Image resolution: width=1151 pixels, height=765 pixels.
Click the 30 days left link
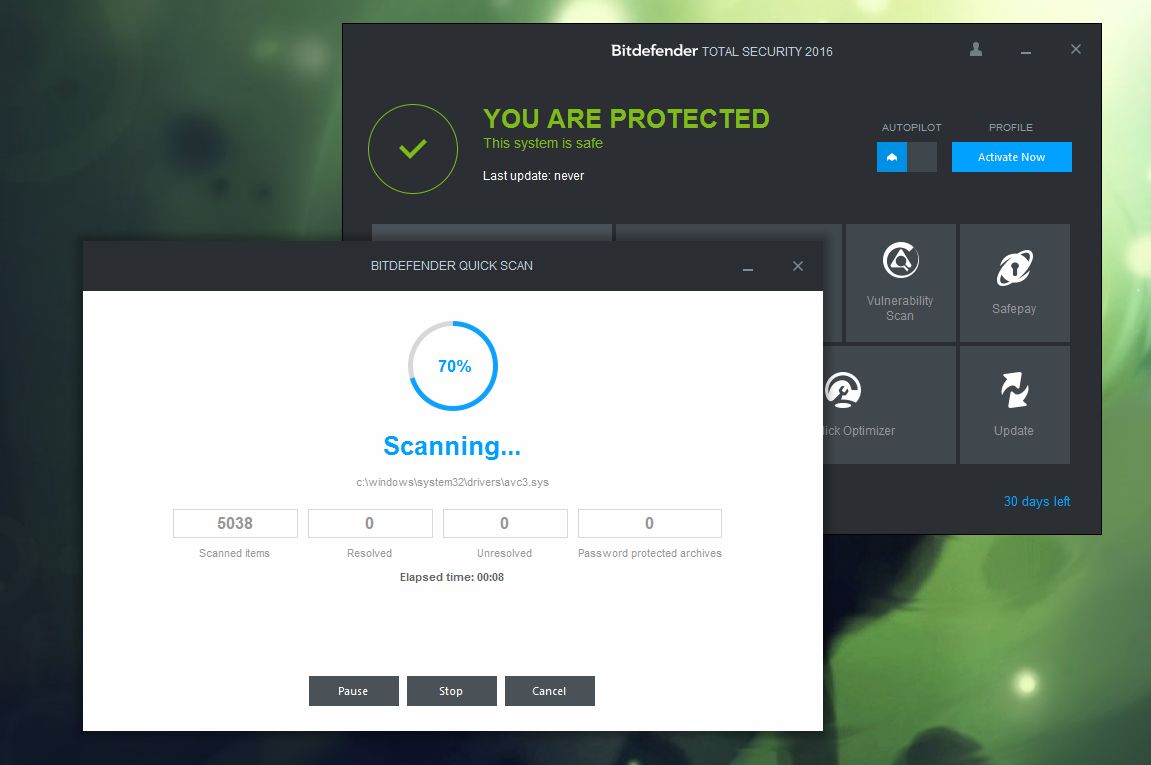click(1036, 501)
